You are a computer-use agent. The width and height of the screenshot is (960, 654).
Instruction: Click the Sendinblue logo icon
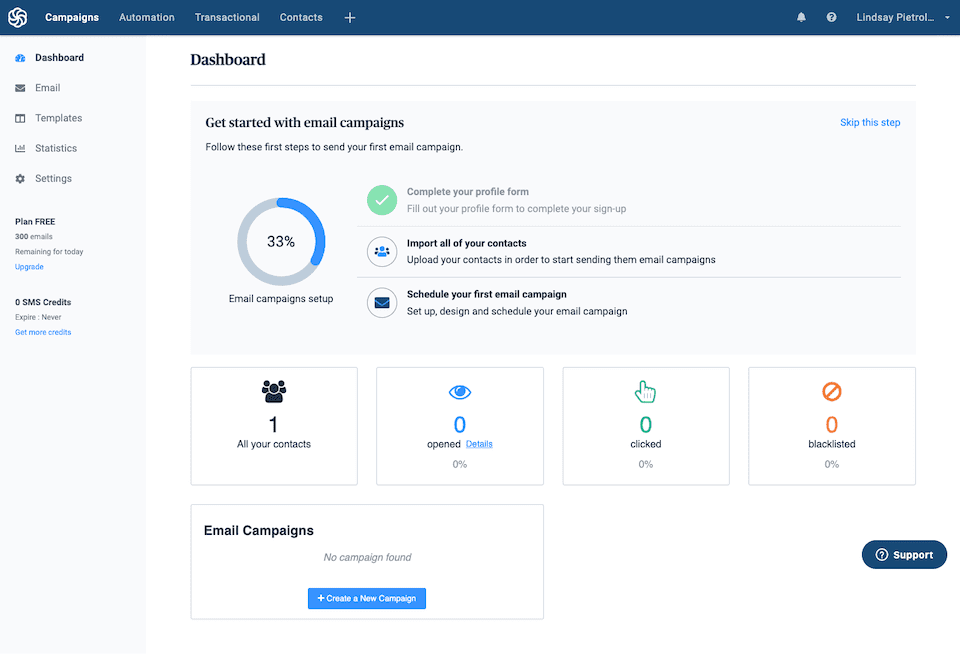(18, 17)
